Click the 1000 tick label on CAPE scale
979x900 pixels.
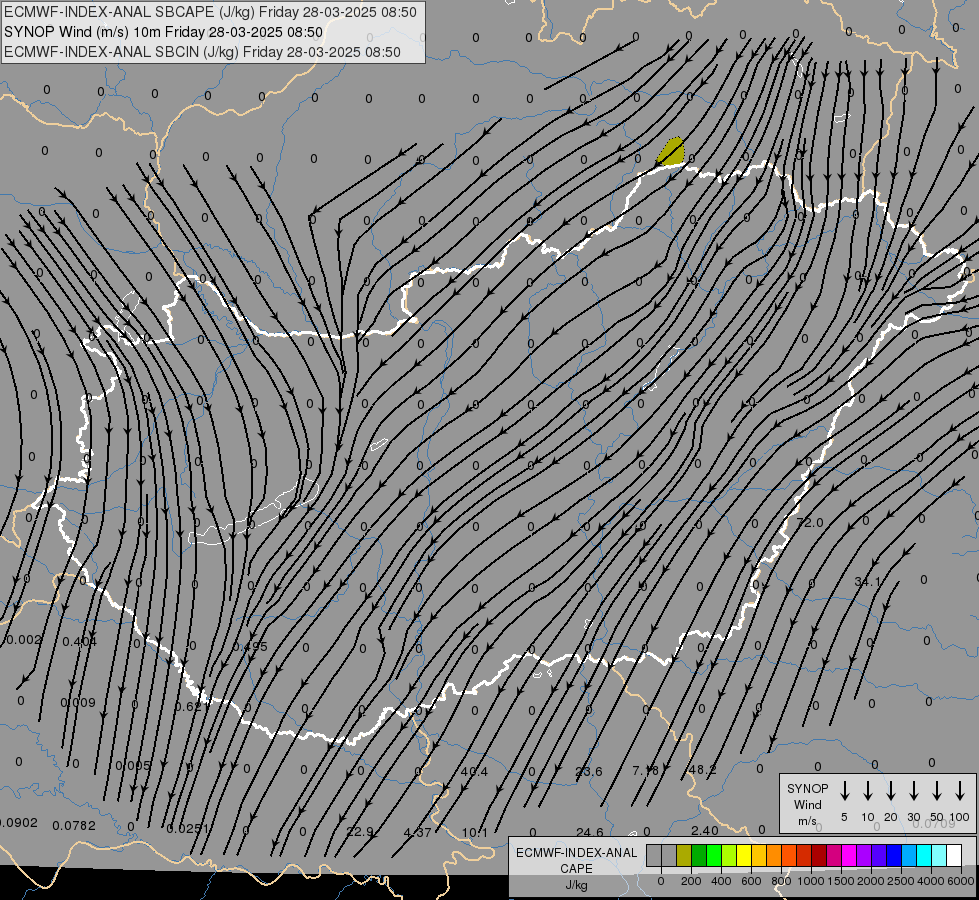pos(810,881)
